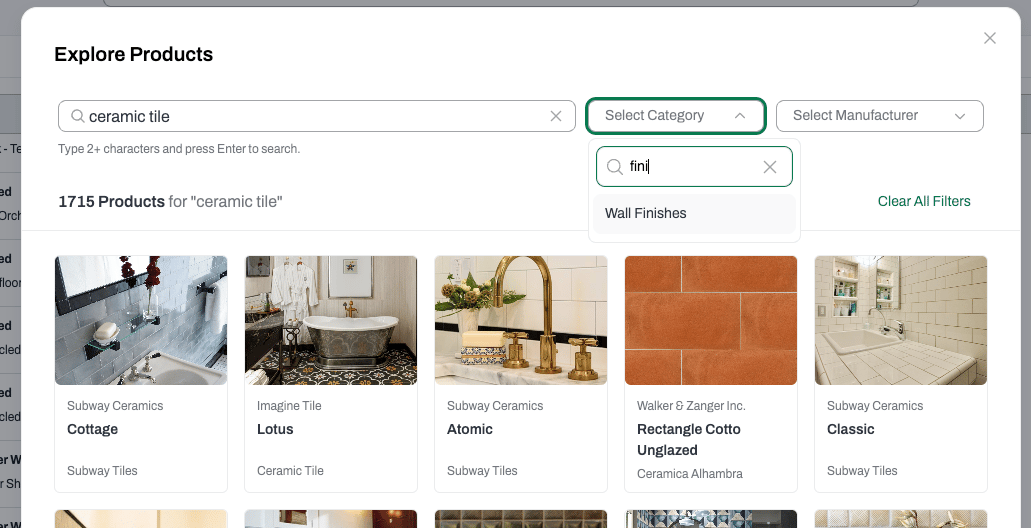Click the Lotus product name

(275, 429)
